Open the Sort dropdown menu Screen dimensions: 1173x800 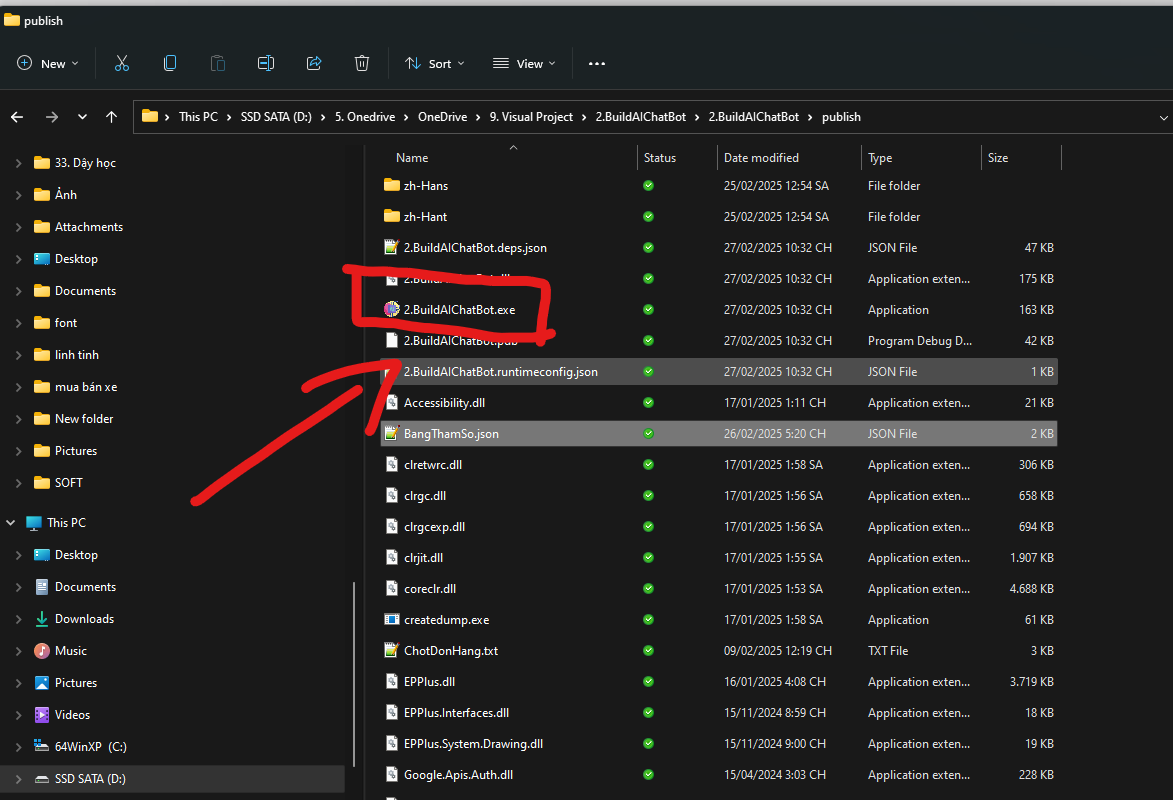tap(435, 63)
